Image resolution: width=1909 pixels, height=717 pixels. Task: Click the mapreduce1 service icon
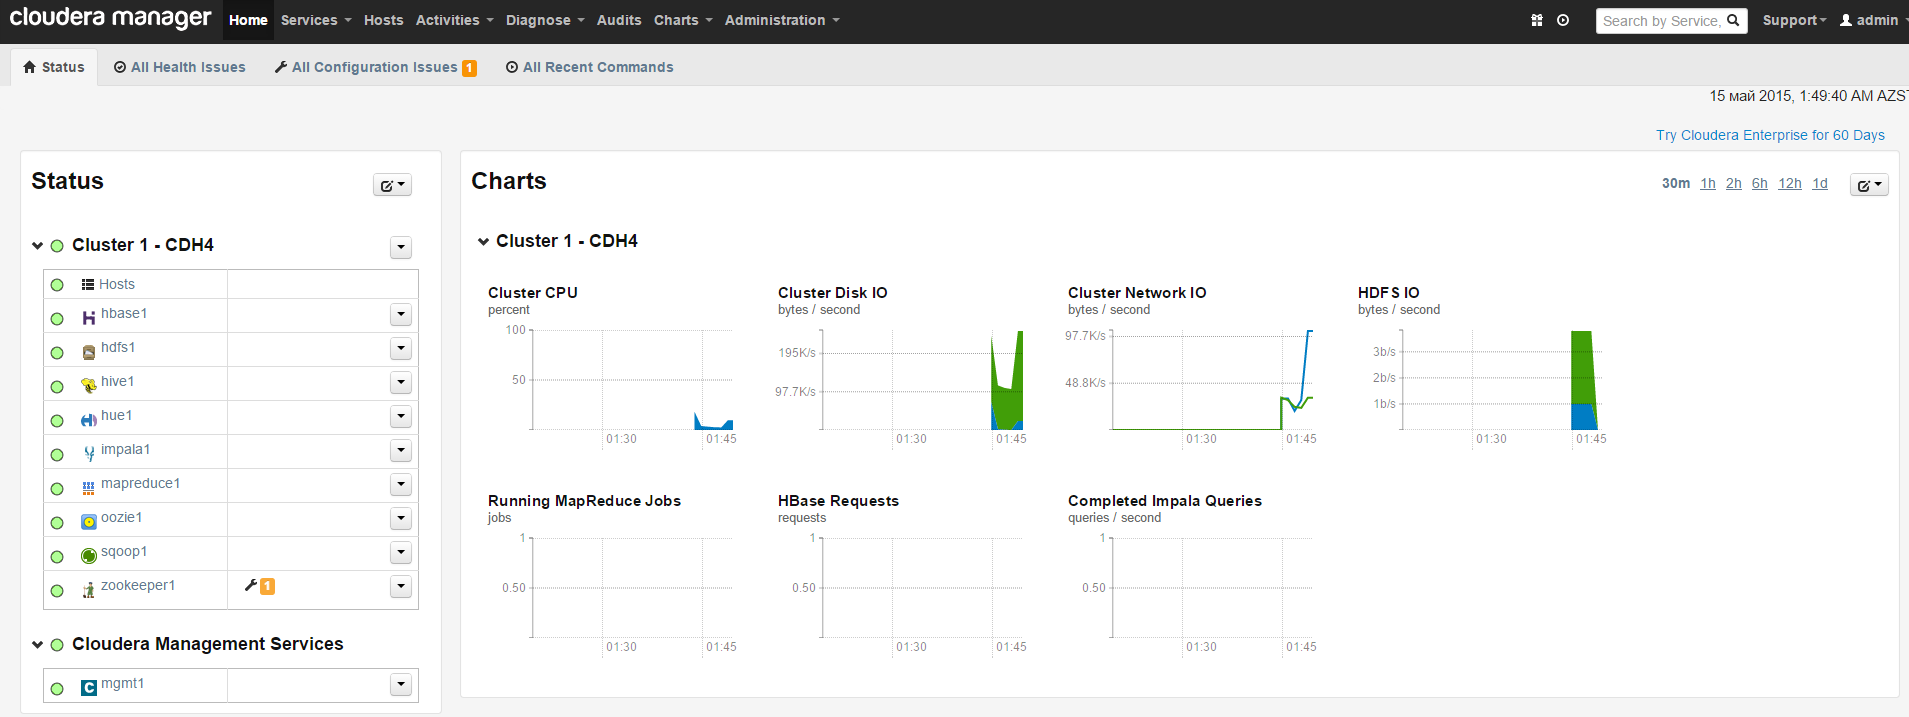(89, 487)
